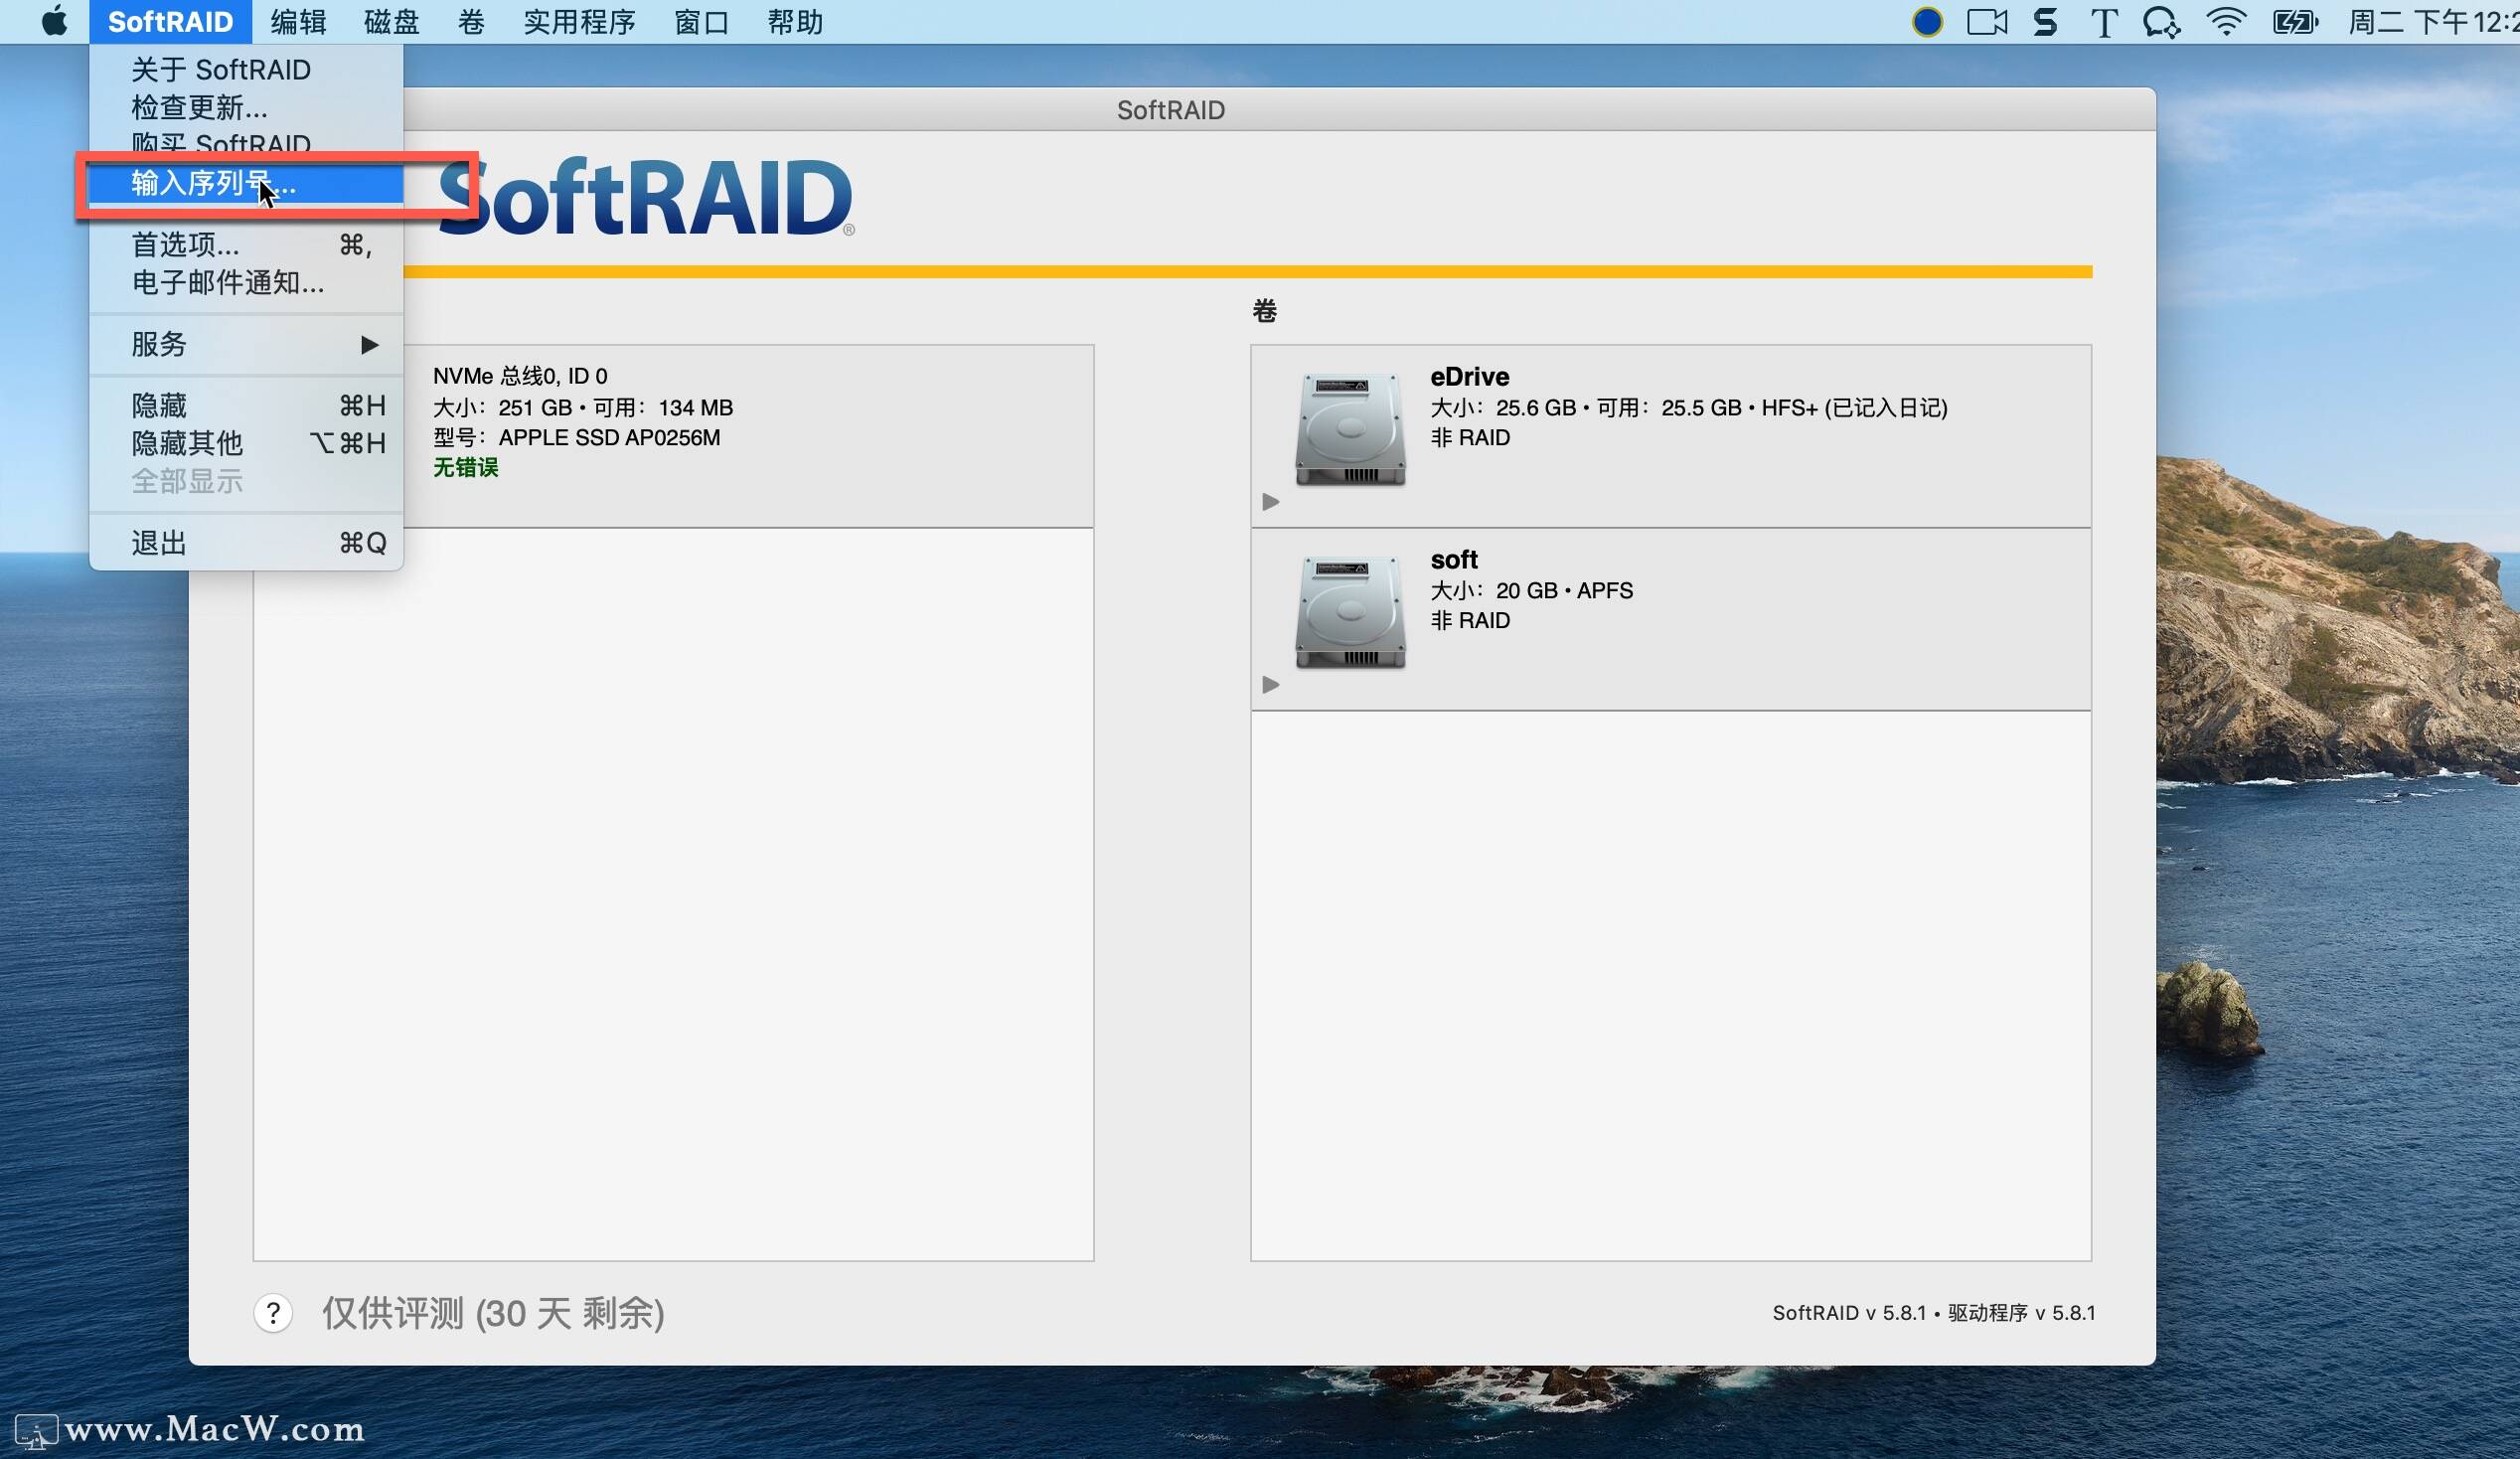
Task: Open 首选项... from the menu
Action: click(x=246, y=245)
